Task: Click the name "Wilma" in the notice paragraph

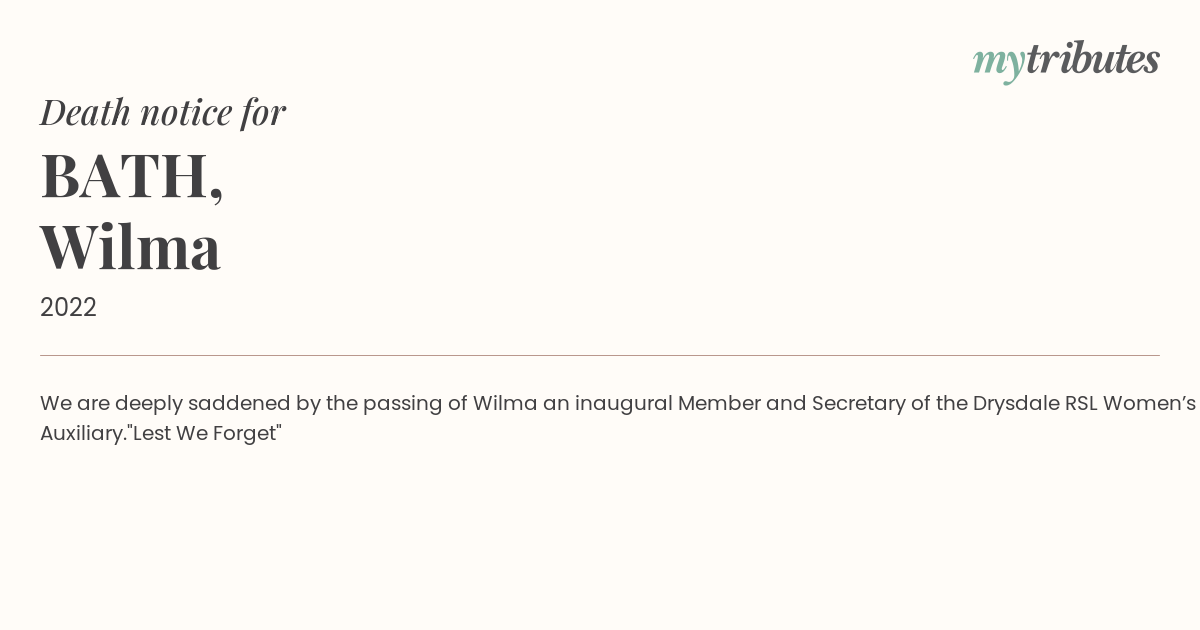Action: coord(505,403)
